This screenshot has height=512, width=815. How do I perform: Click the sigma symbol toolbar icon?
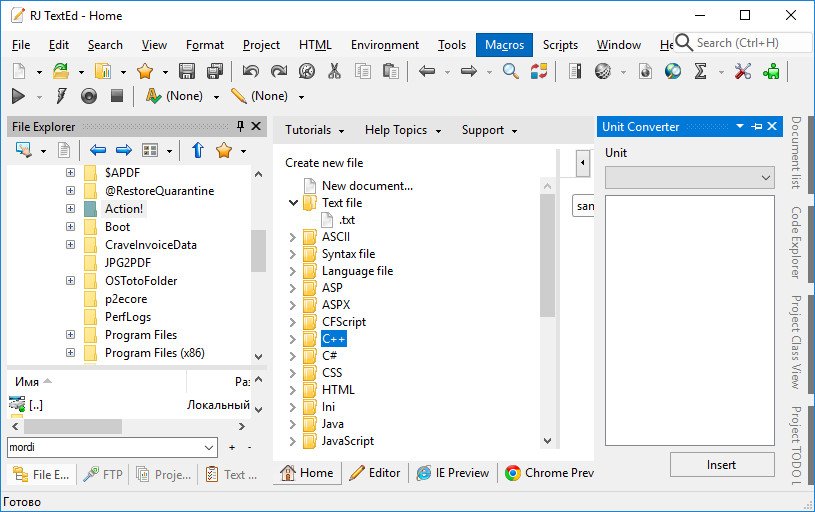[x=701, y=71]
